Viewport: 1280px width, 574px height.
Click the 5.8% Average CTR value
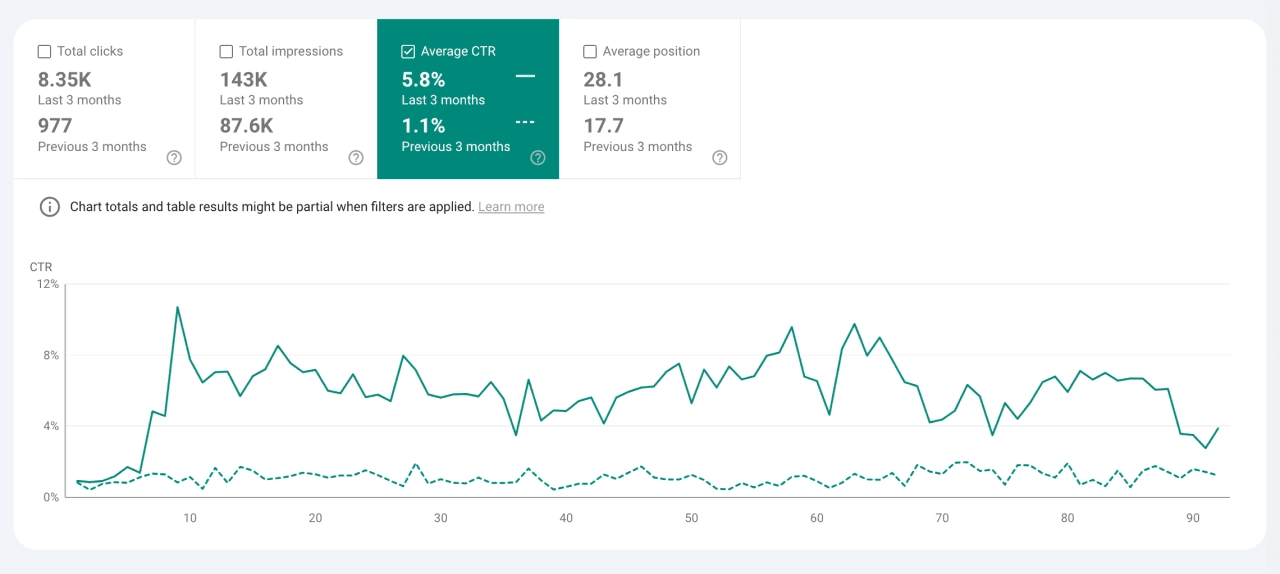tap(424, 80)
